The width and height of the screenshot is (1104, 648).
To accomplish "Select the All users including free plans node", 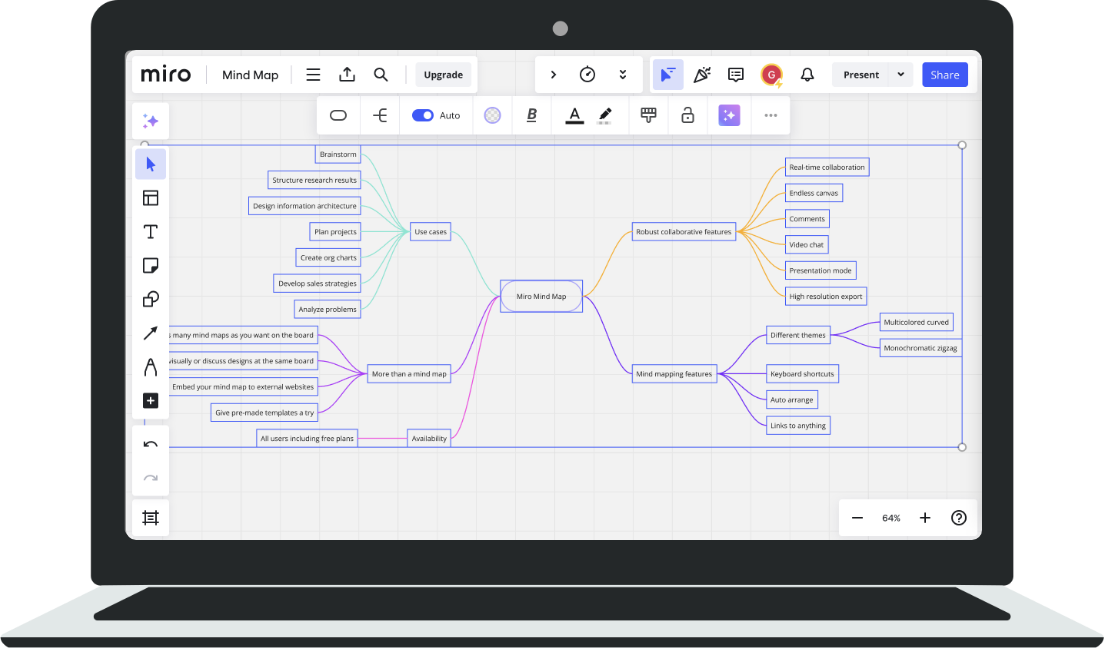I will 307,438.
